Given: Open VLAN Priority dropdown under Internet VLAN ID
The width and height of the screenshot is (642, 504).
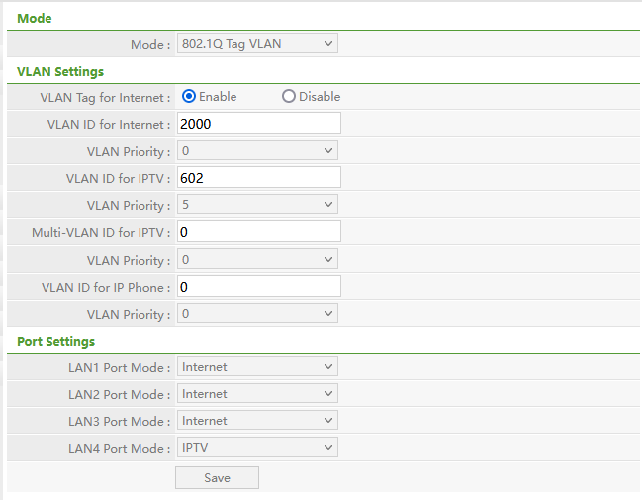Looking at the screenshot, I should tap(257, 151).
